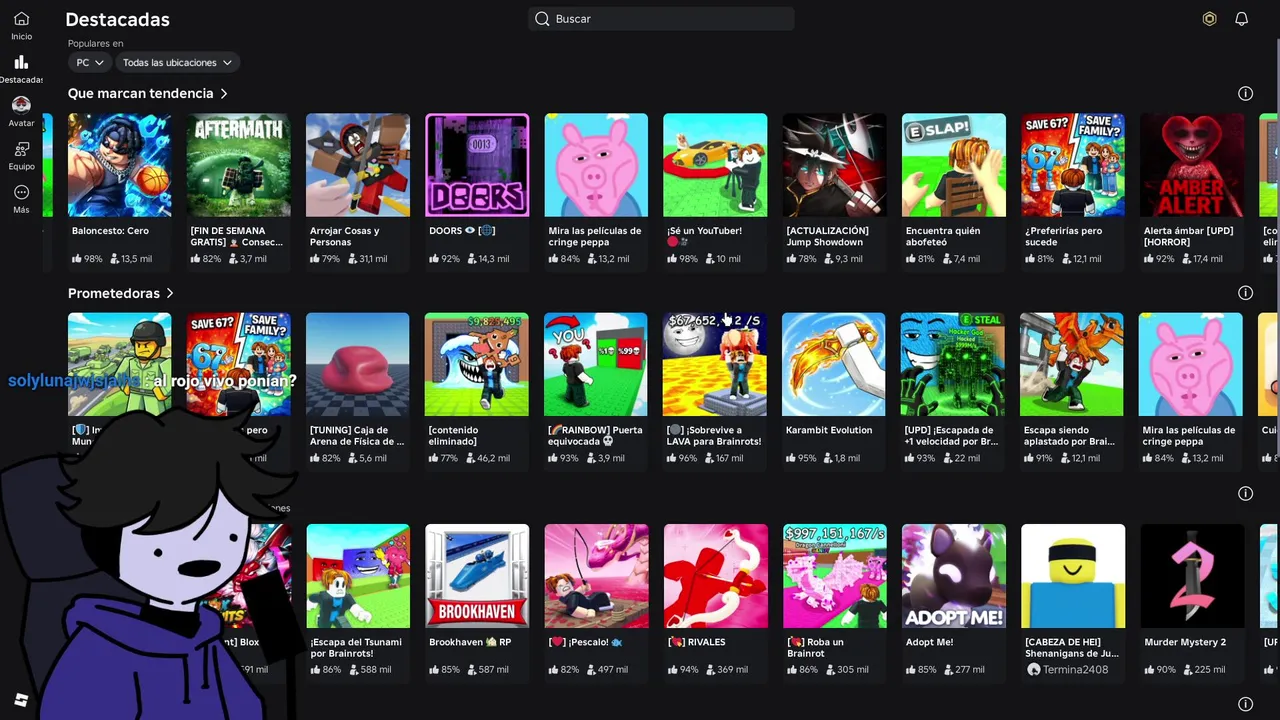Image resolution: width=1280 pixels, height=720 pixels.
Task: Open the RIVALES game thumbnail
Action: tap(715, 576)
